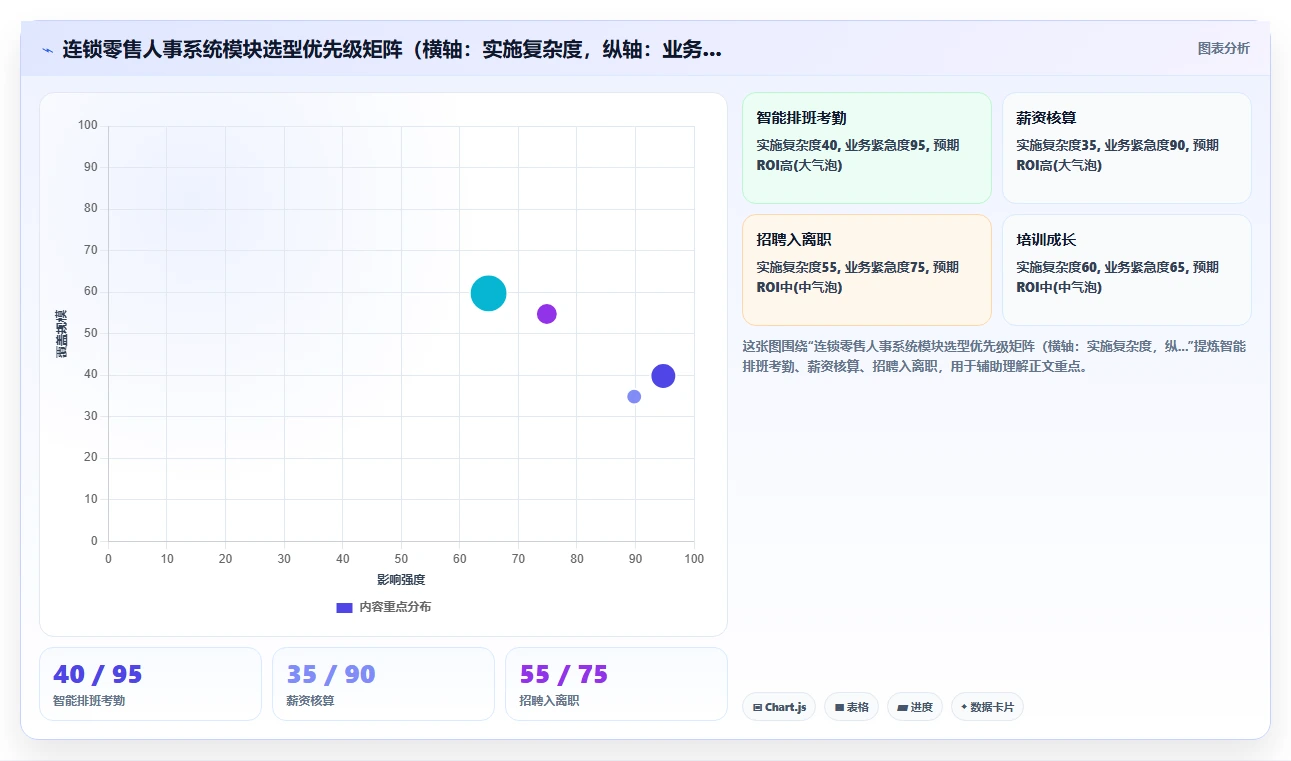
Task: Open the 薪资核算 info card
Action: coord(1126,148)
